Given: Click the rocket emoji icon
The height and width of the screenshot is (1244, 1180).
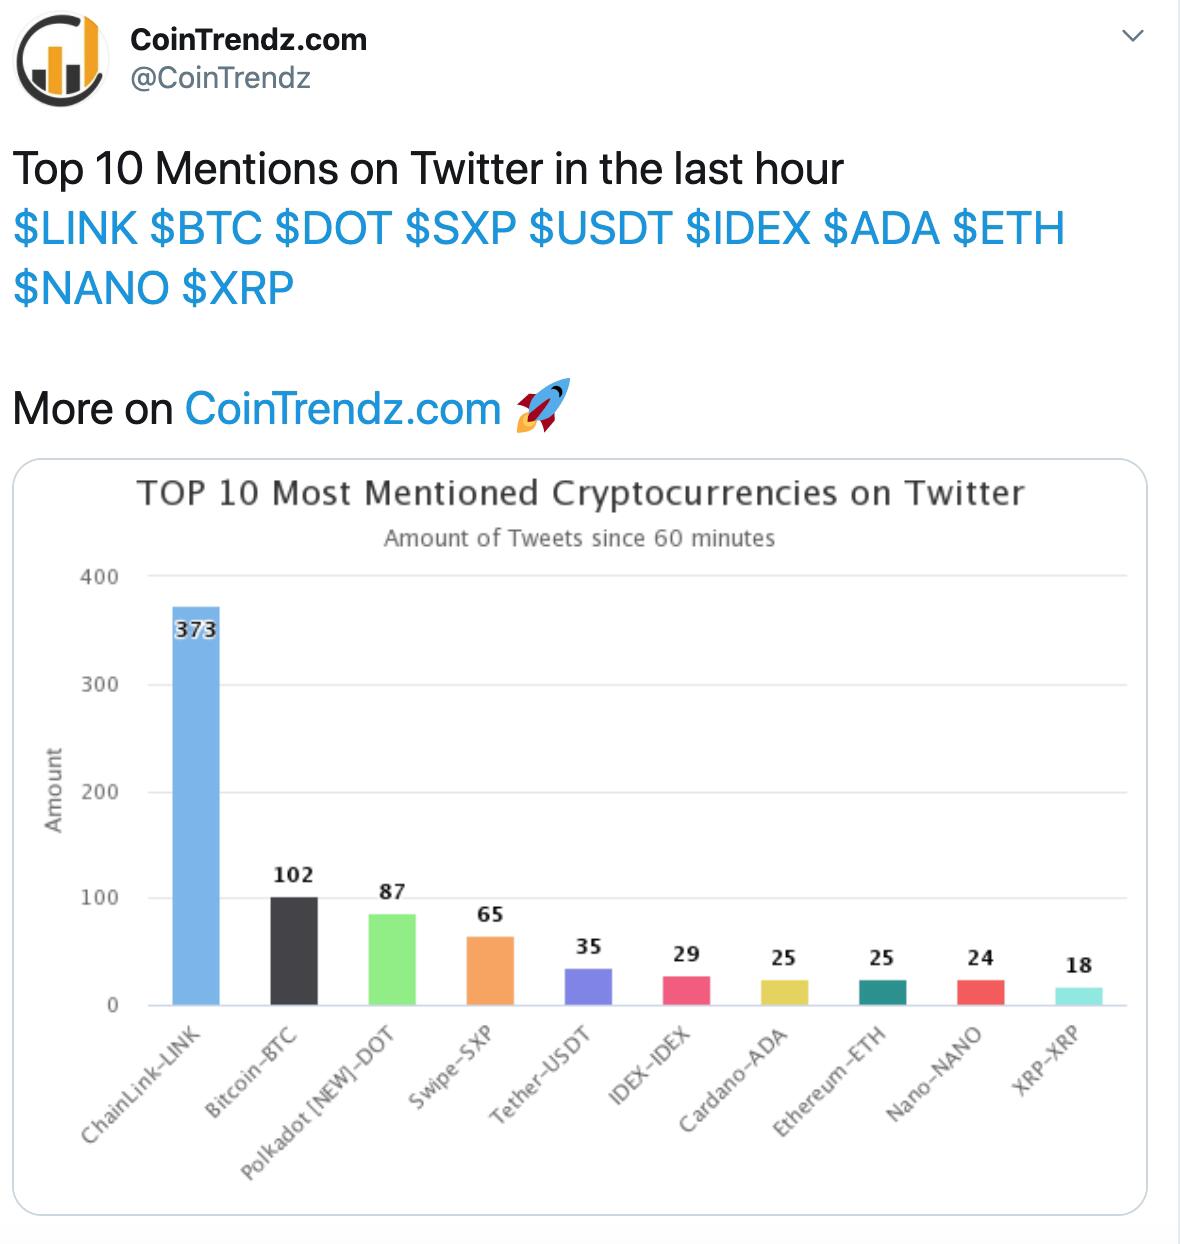Looking at the screenshot, I should (x=543, y=406).
